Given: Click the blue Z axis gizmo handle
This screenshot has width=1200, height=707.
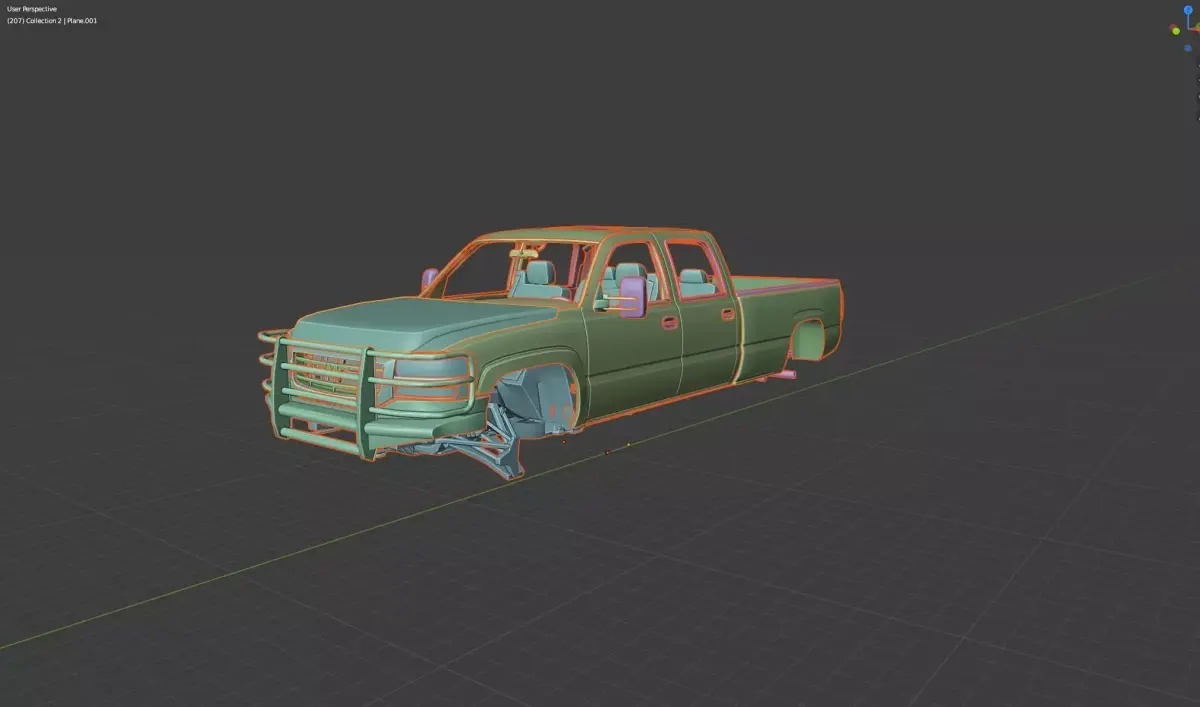Looking at the screenshot, I should pyautogui.click(x=1187, y=10).
